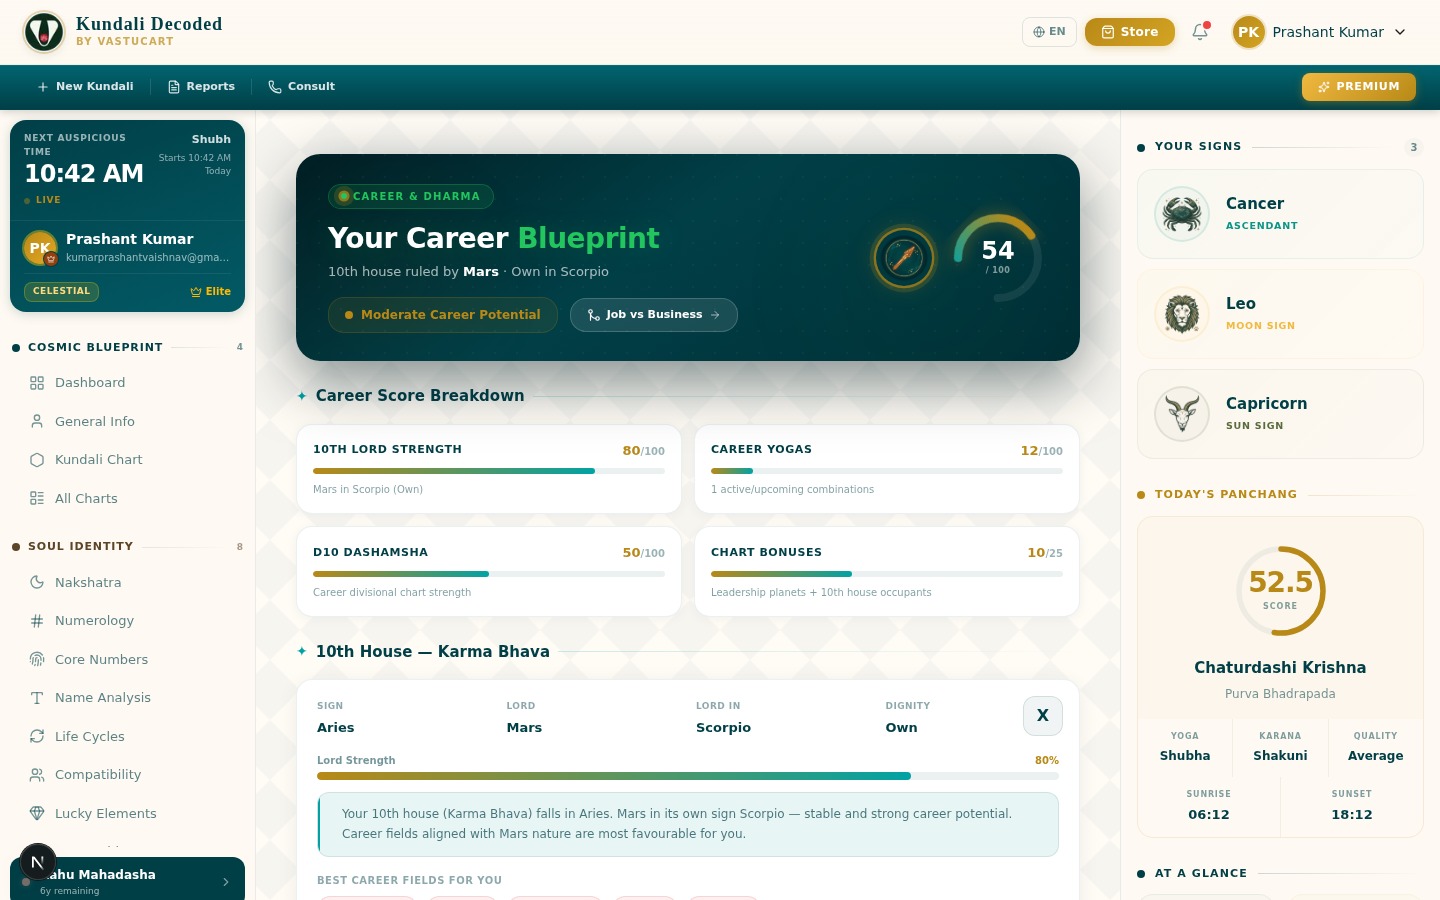1440x900 pixels.
Task: Expand the Rahu Mahadasha panel chevron
Action: 226,881
